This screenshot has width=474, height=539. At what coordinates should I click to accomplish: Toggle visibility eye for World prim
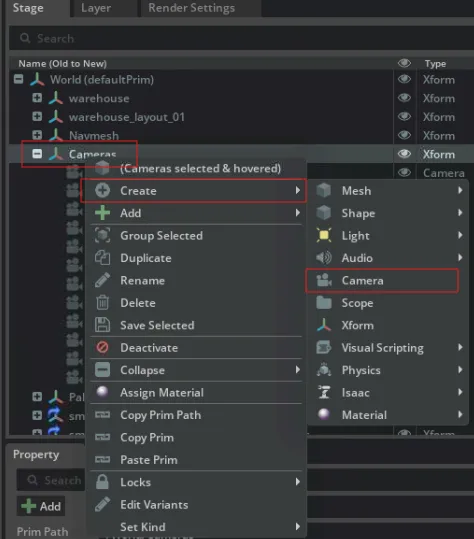point(404,79)
